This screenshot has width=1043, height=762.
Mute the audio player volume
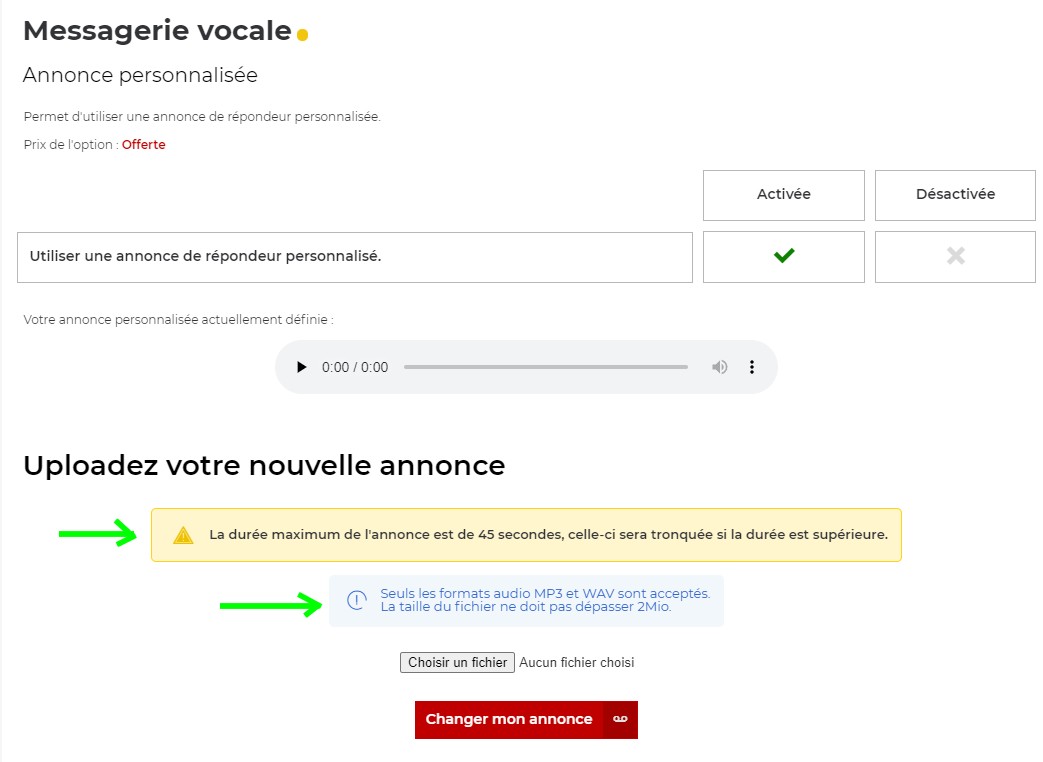click(719, 368)
